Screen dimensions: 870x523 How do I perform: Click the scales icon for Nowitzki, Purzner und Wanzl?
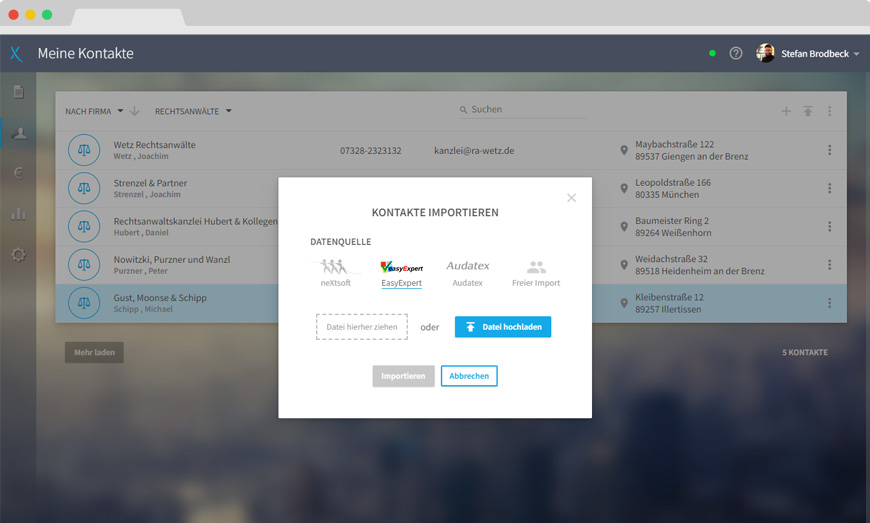84,265
